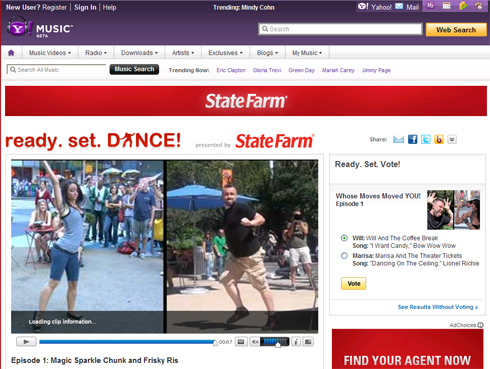Open See Results Without Voting link
The width and height of the screenshot is (490, 369).
click(x=438, y=307)
